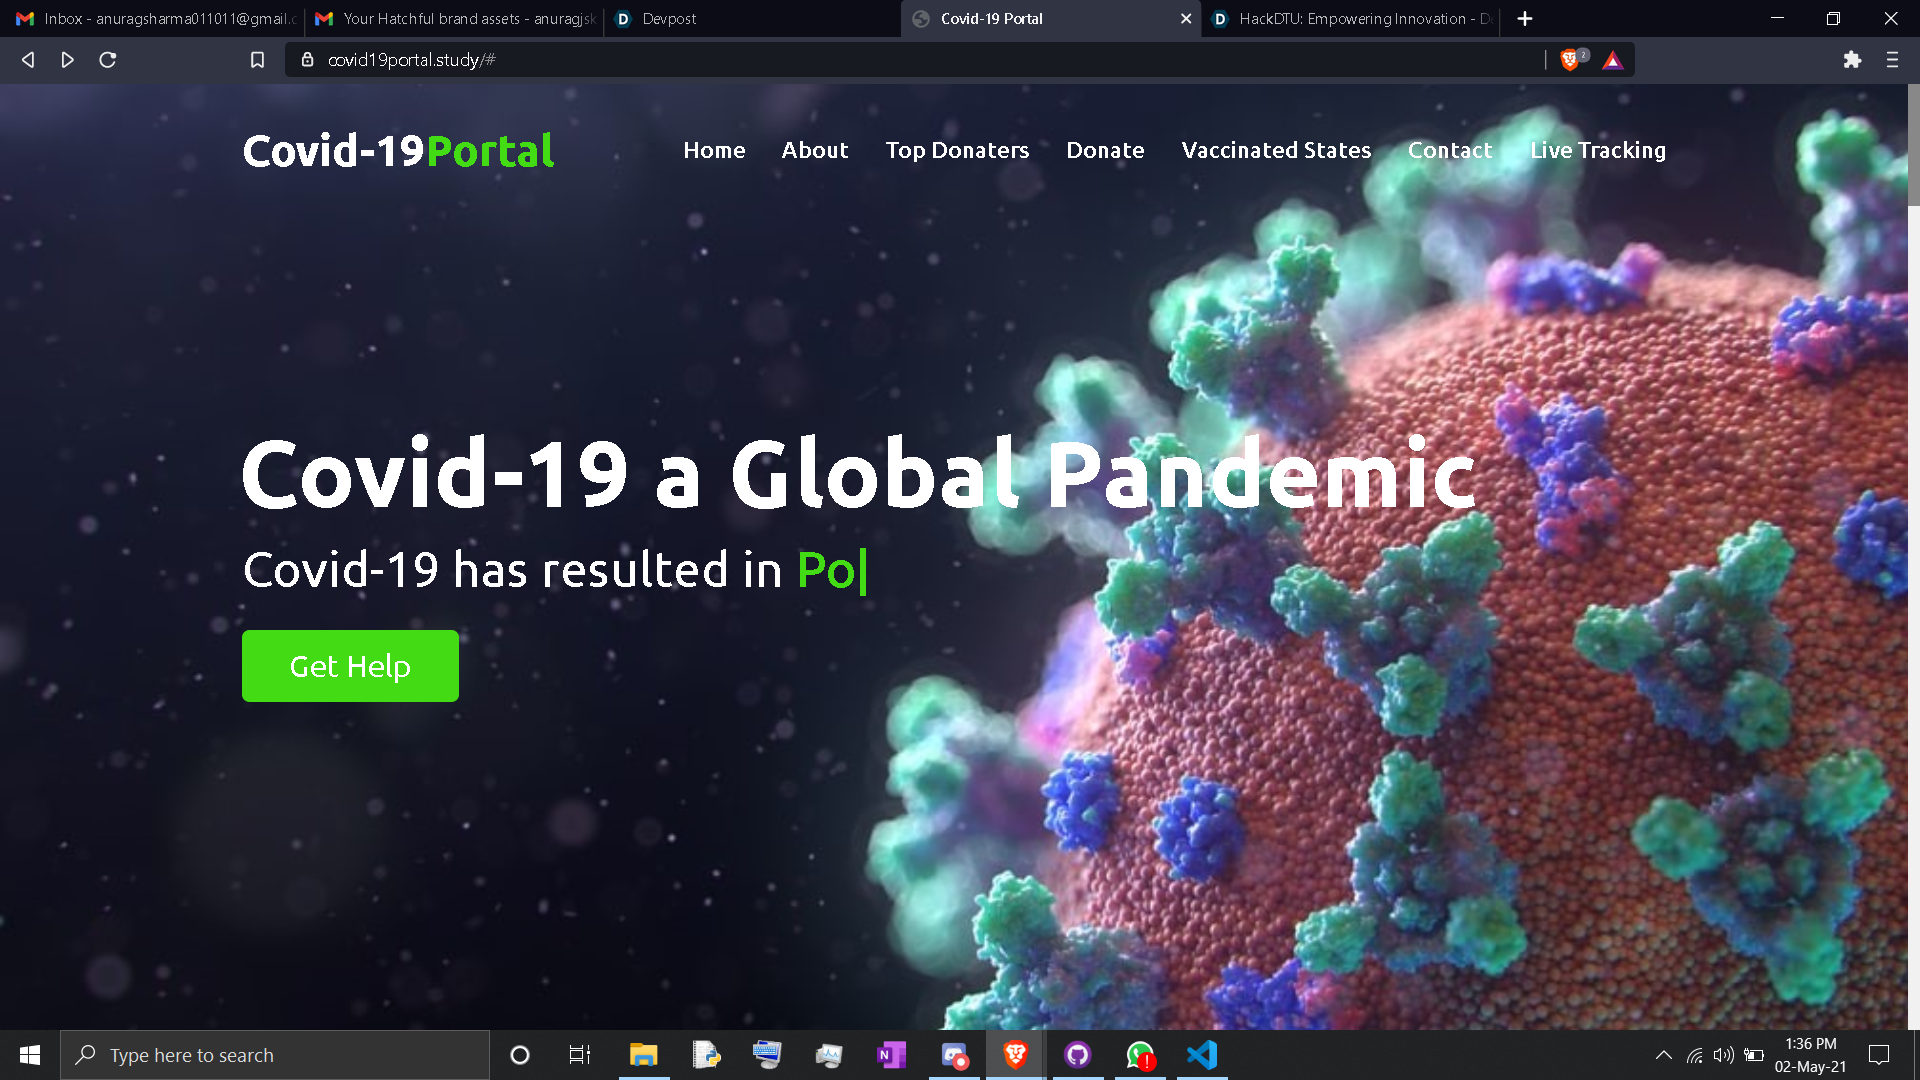Open the Extensions puzzle icon
1920x1080 pixels.
tap(1852, 60)
